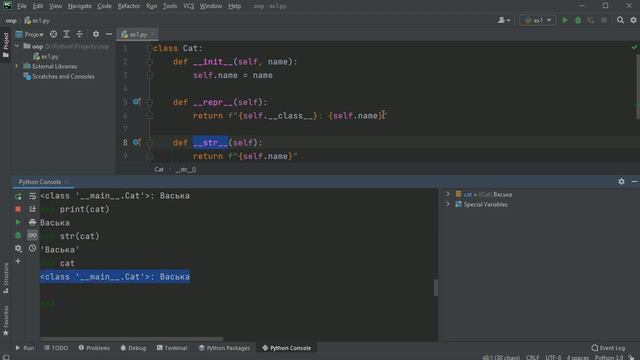
Task: Click the console horizontal scrollbar
Action: click(x=131, y=339)
